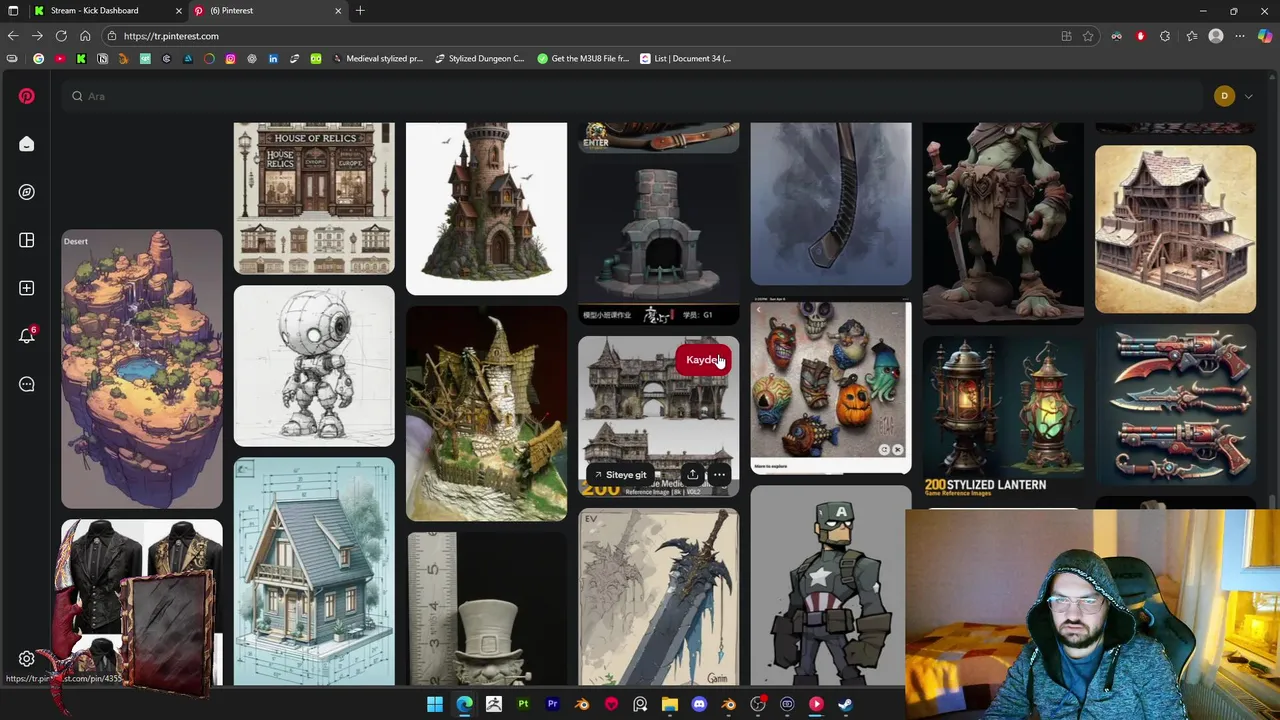Open browser Settings and more menu
This screenshot has height=720, width=1280.
1240,36
